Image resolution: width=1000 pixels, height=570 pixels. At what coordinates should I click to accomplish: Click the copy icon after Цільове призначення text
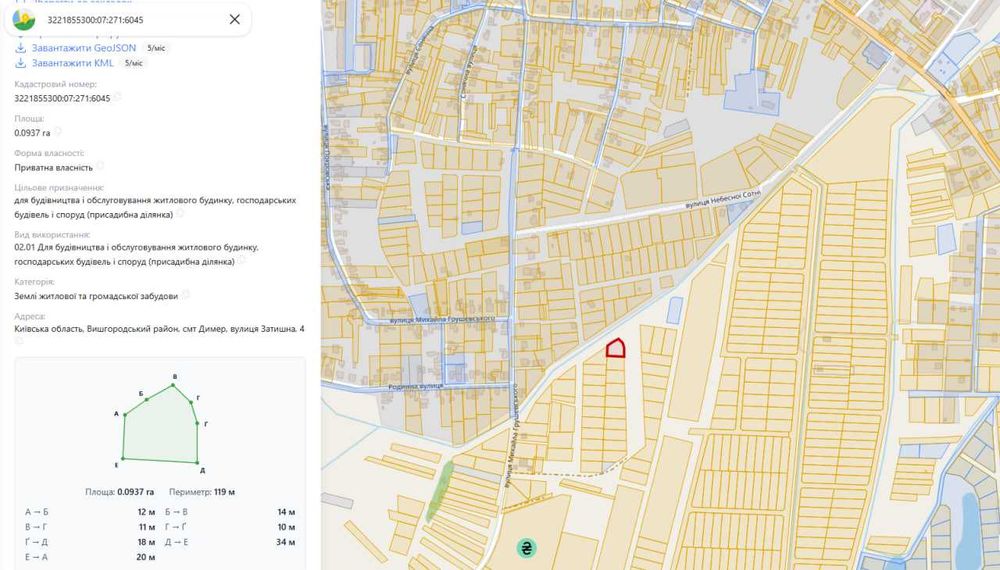pyautogui.click(x=180, y=214)
